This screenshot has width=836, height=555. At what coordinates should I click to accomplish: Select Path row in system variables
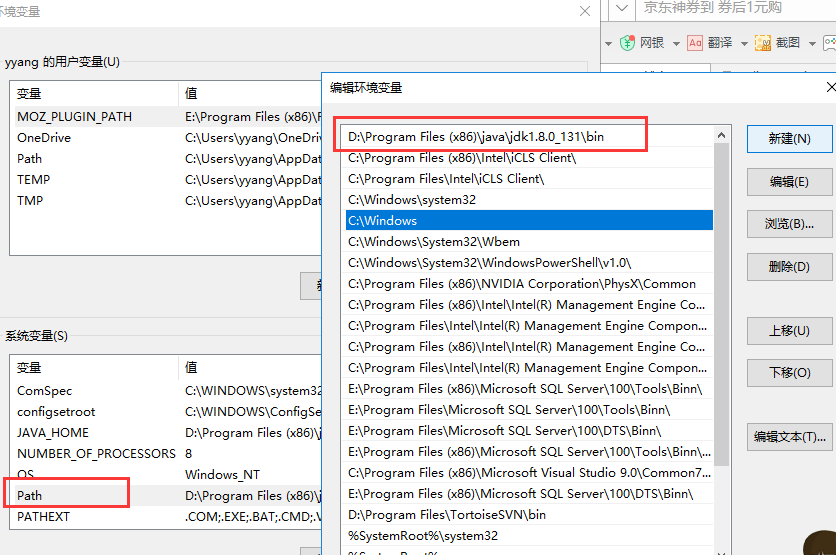[167, 495]
